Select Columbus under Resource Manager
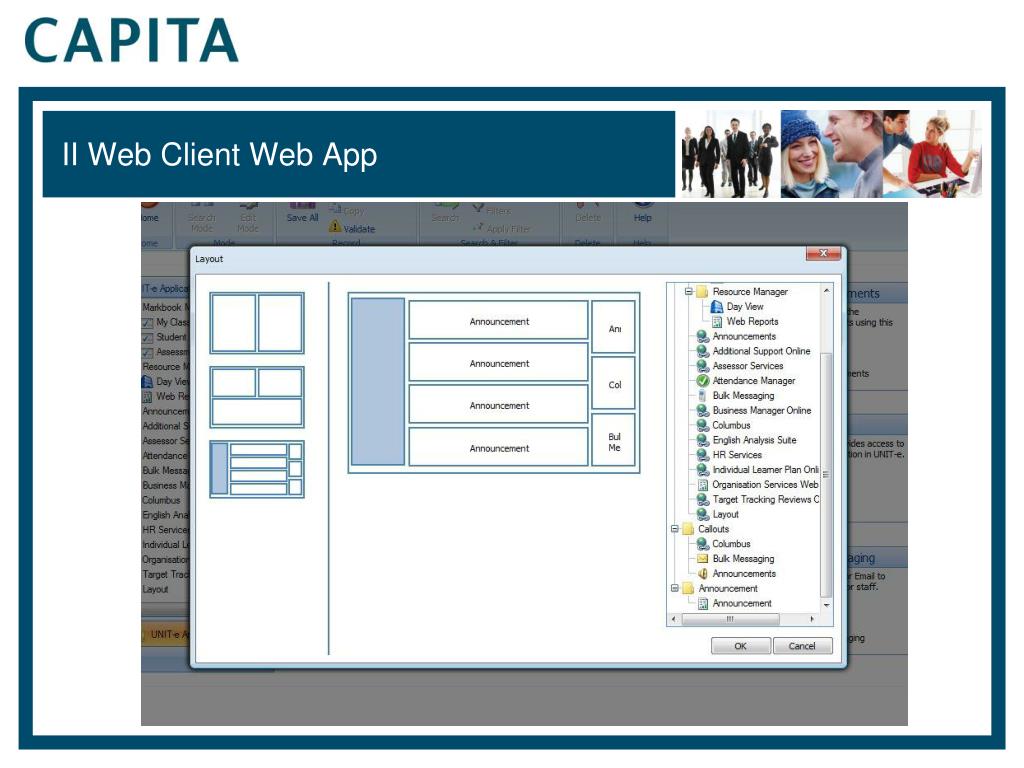The width and height of the screenshot is (1024, 768). 731,425
